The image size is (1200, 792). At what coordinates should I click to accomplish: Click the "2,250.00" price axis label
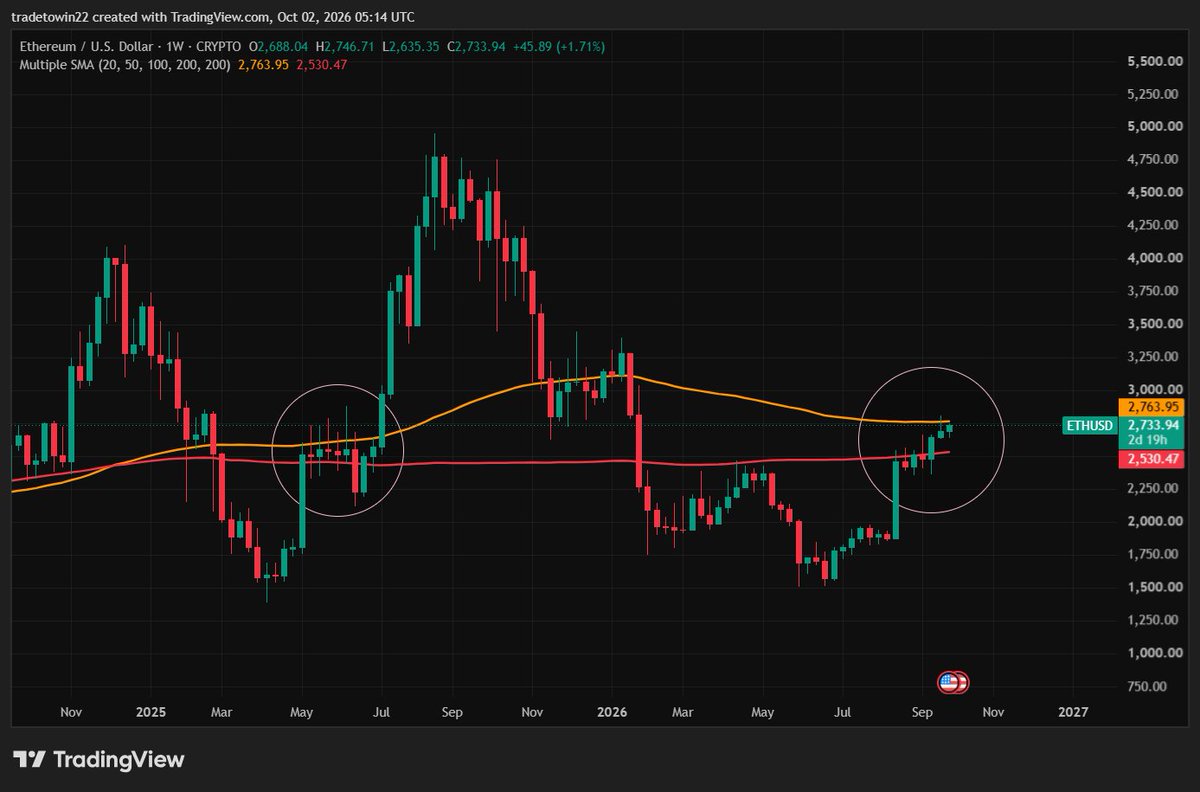point(1151,488)
